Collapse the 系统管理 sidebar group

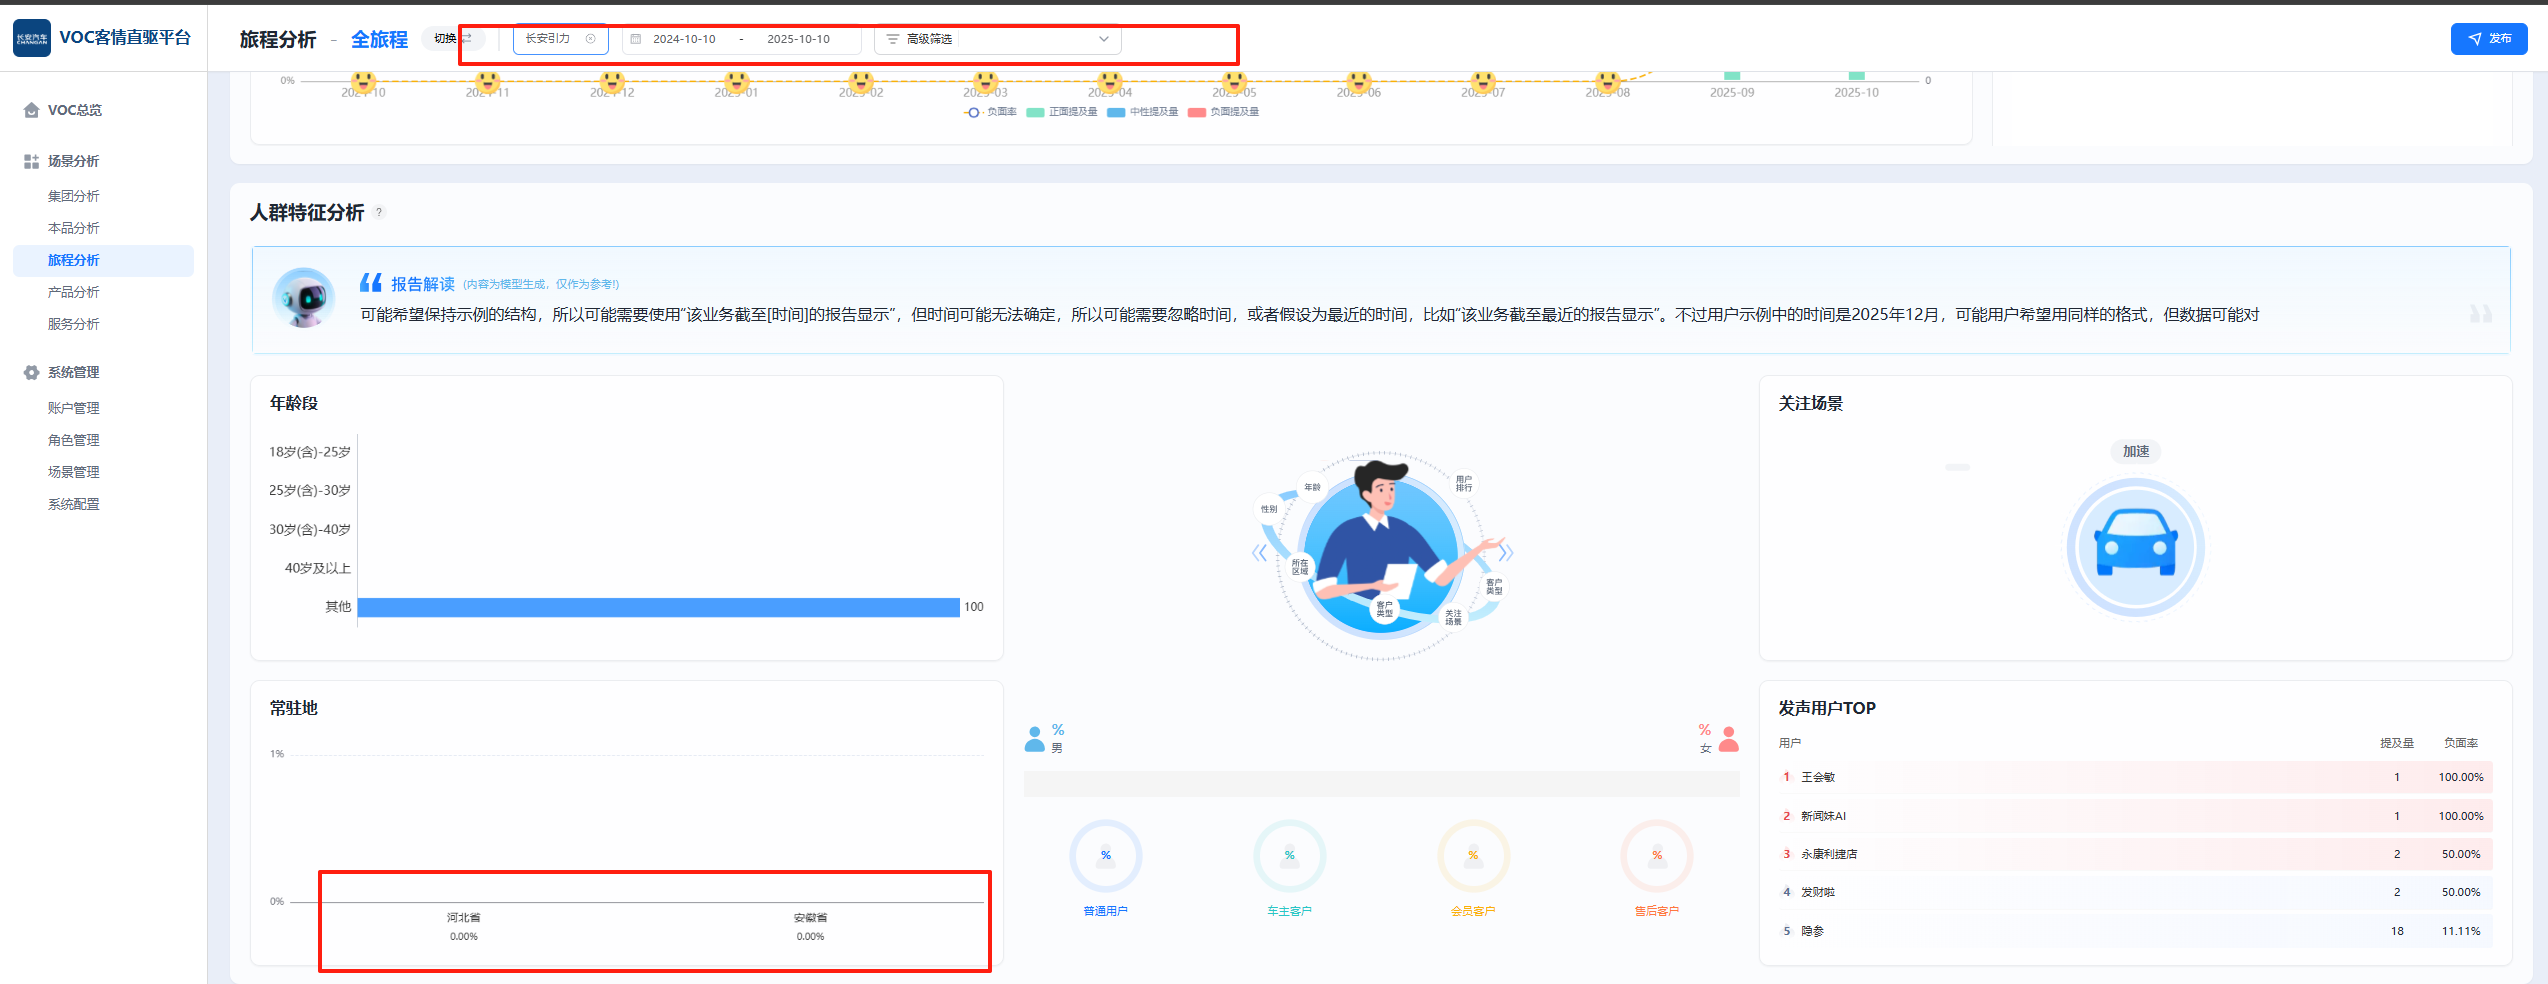click(x=73, y=372)
